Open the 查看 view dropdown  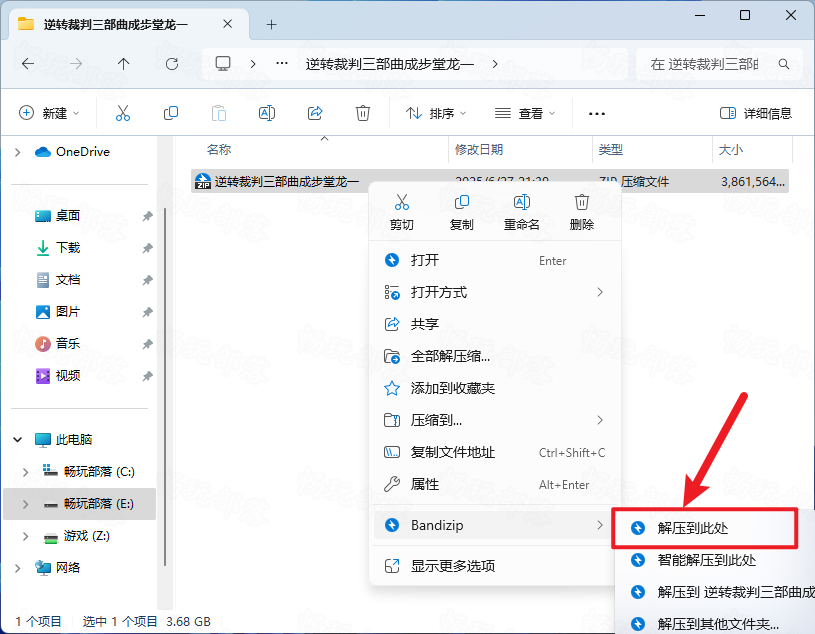[525, 113]
